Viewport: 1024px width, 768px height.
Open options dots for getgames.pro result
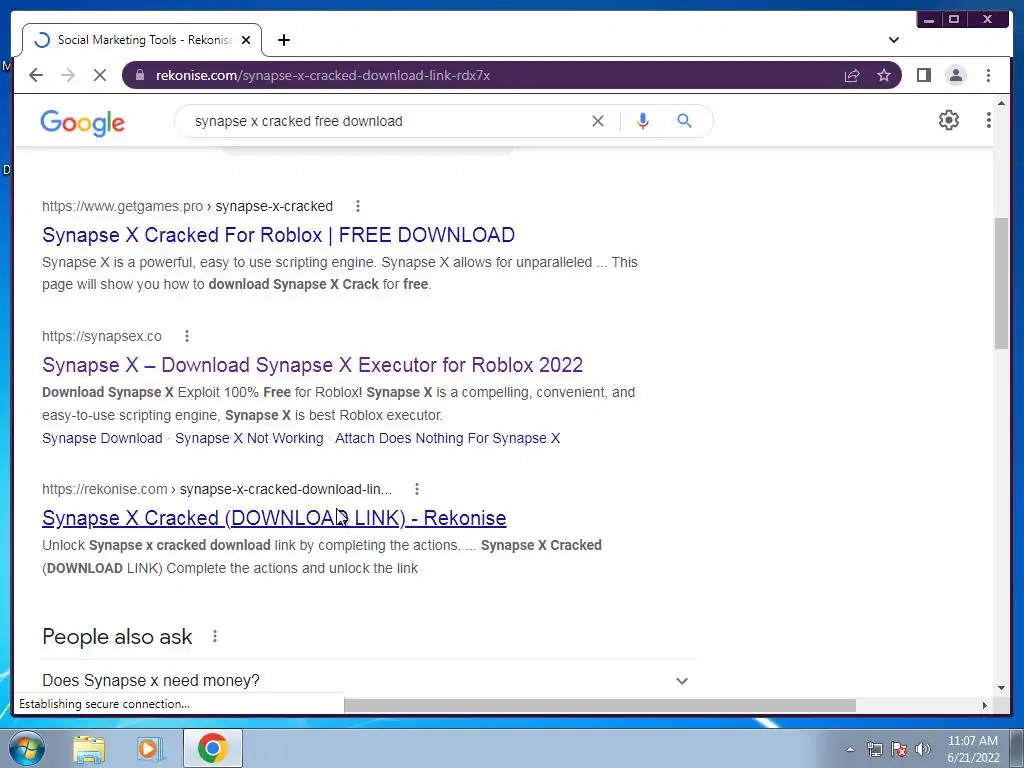tap(357, 206)
